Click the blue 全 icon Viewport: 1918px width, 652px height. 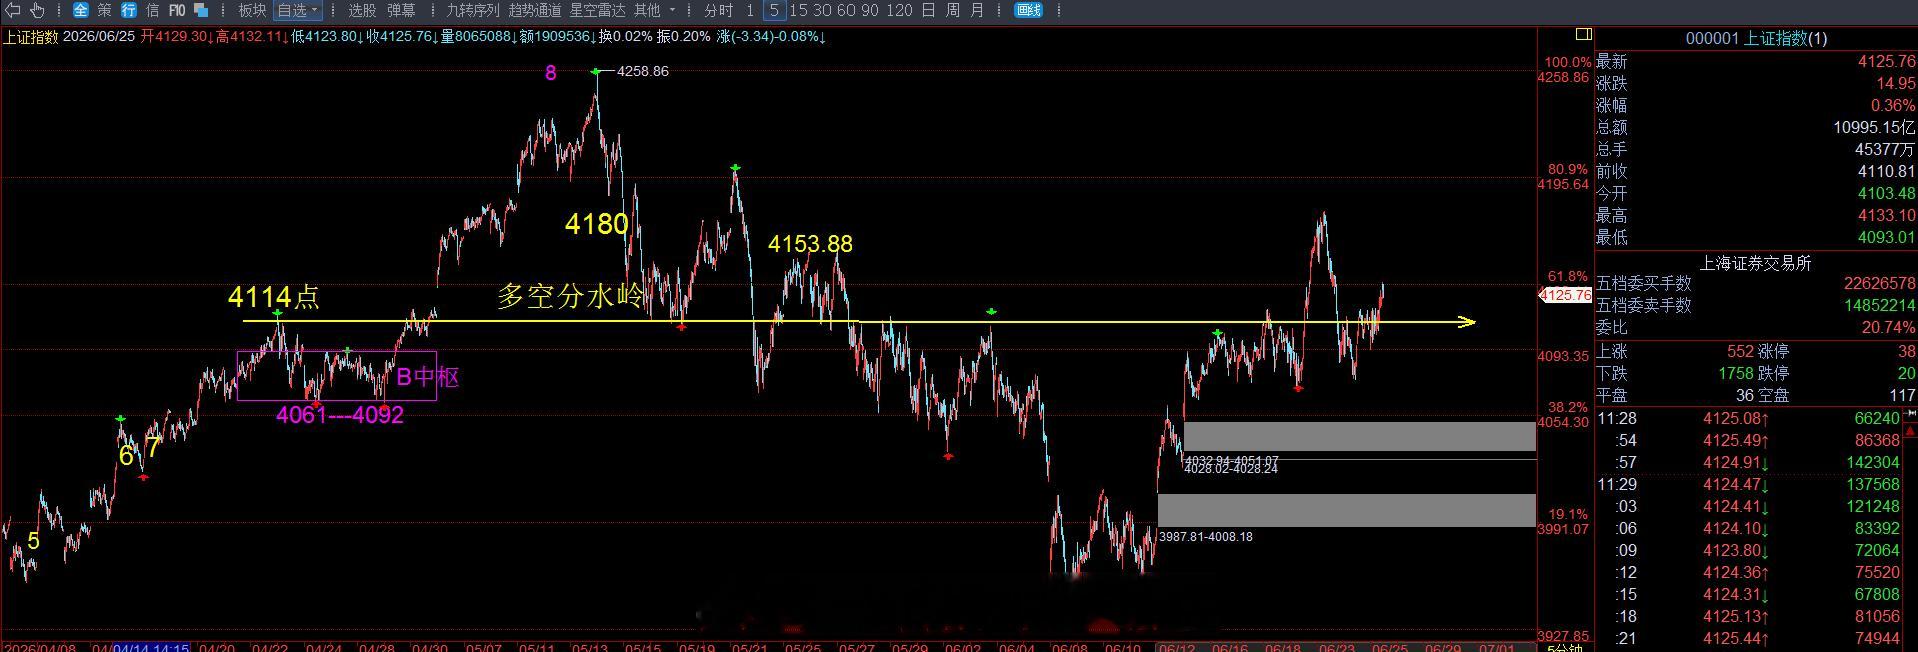coord(81,10)
